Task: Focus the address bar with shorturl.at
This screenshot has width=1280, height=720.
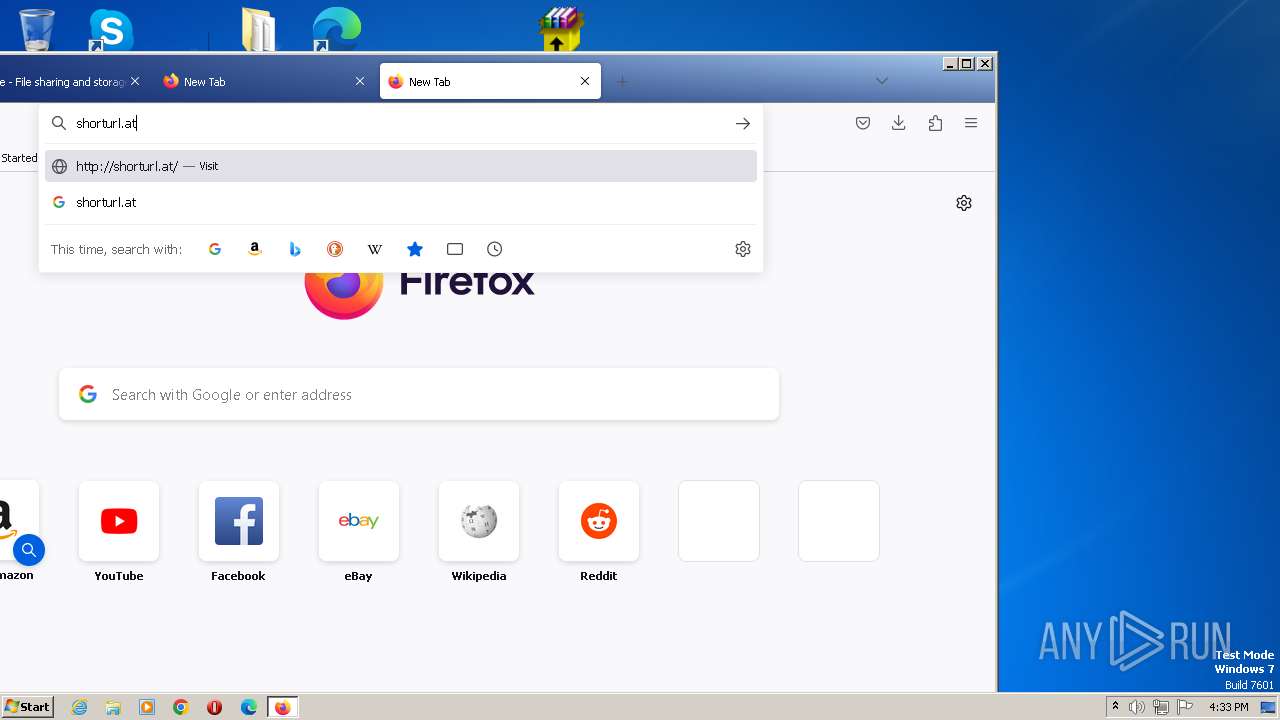Action: tap(400, 123)
